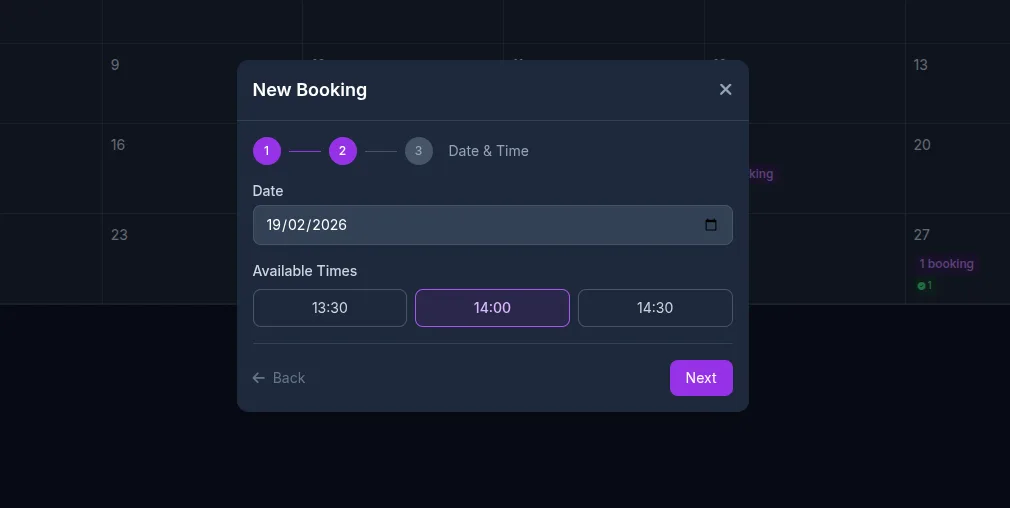
Task: Pick the 14:30 time slot
Action: (655, 308)
